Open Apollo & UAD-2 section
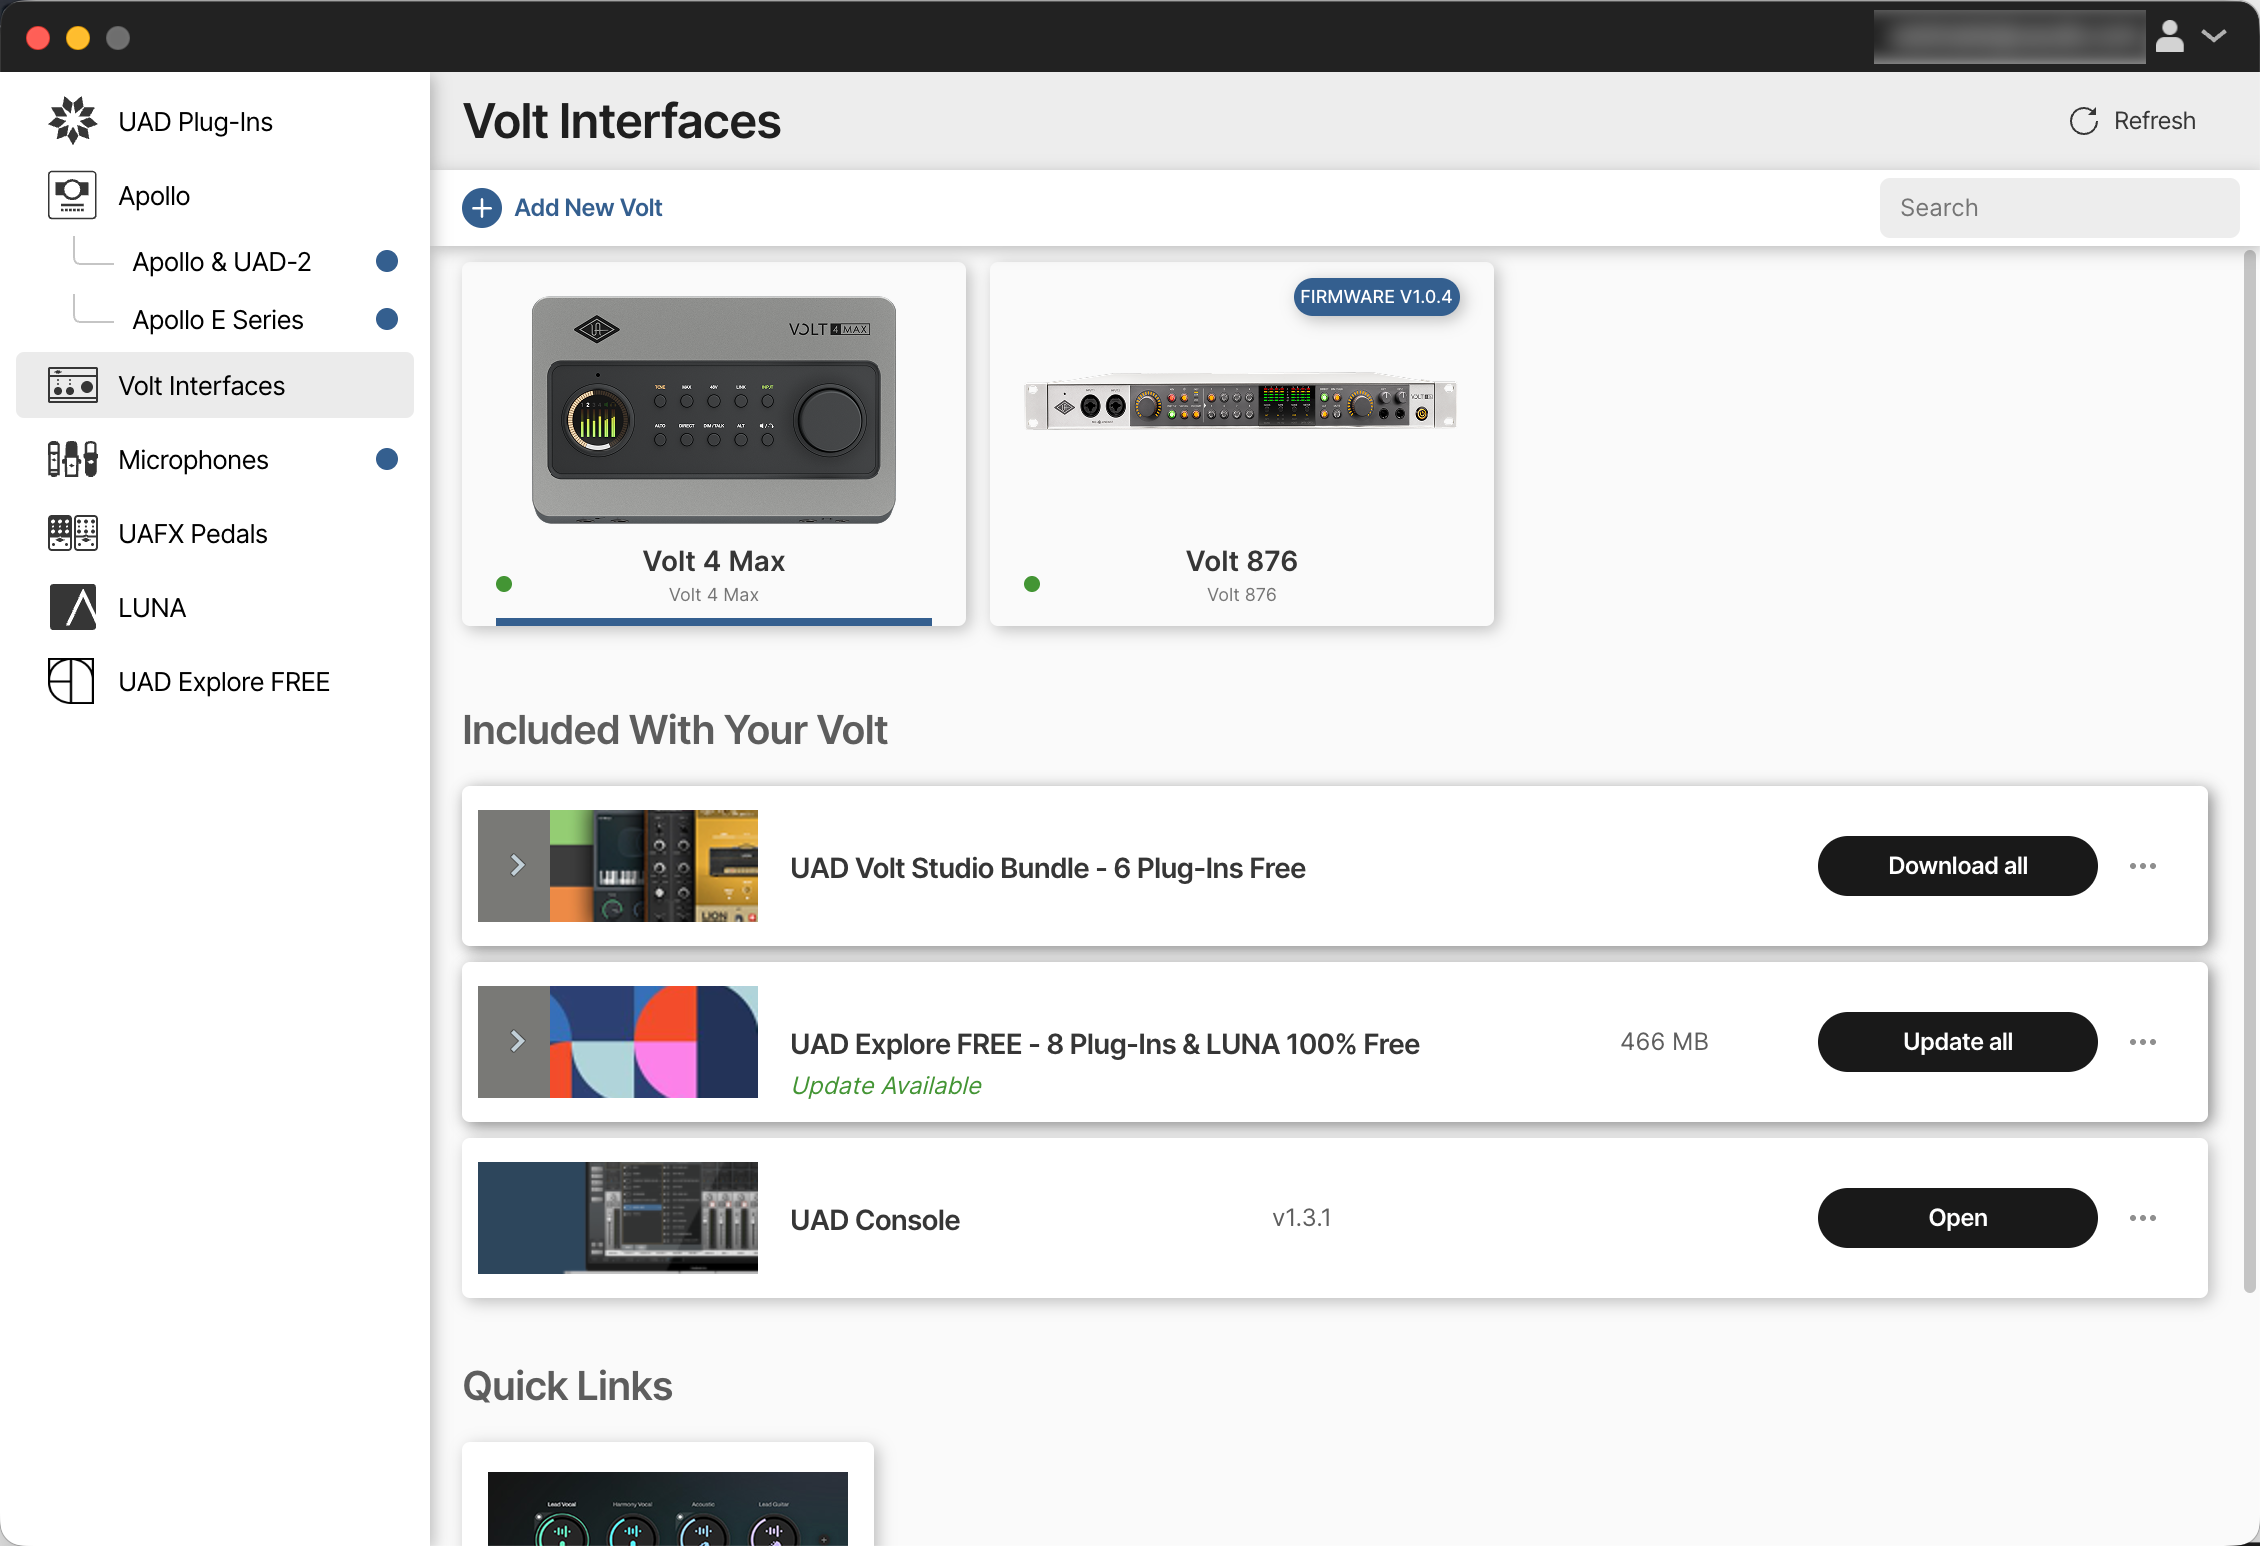Image resolution: width=2260 pixels, height=1546 pixels. (x=222, y=262)
